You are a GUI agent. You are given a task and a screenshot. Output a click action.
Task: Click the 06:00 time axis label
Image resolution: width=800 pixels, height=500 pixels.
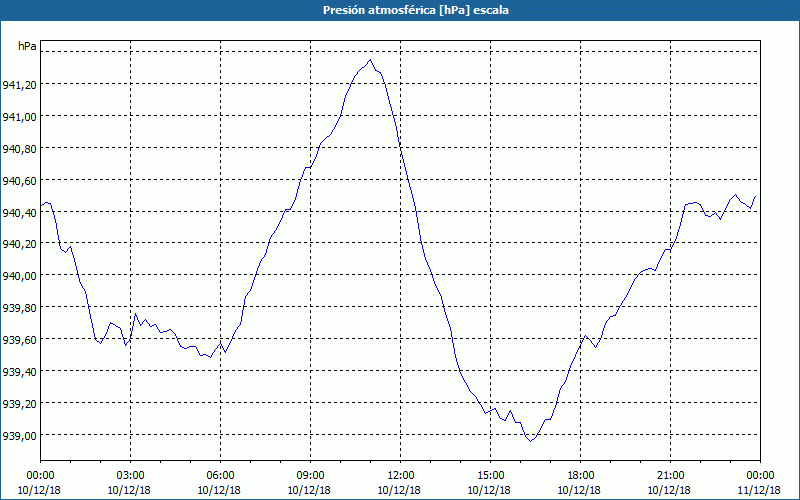coord(220,476)
